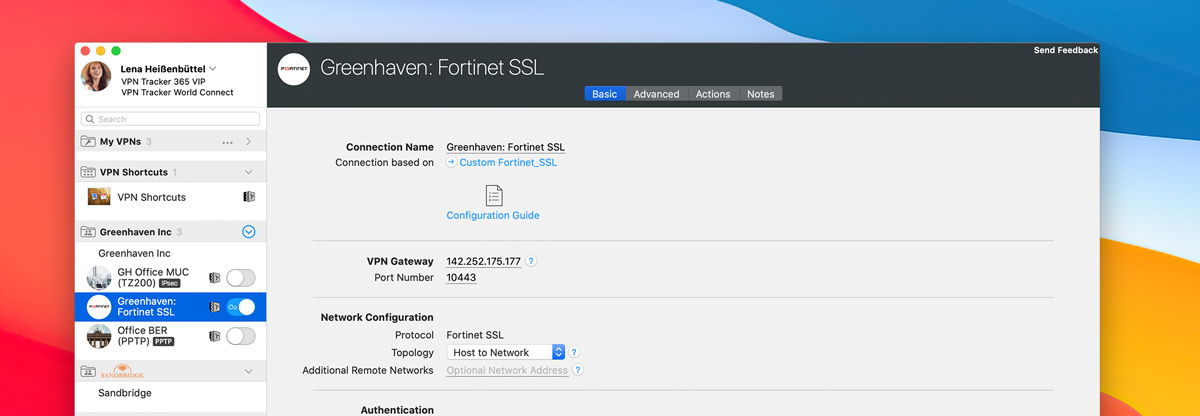Open the Topology dropdown menu
Image resolution: width=1200 pixels, height=416 pixels.
(507, 353)
